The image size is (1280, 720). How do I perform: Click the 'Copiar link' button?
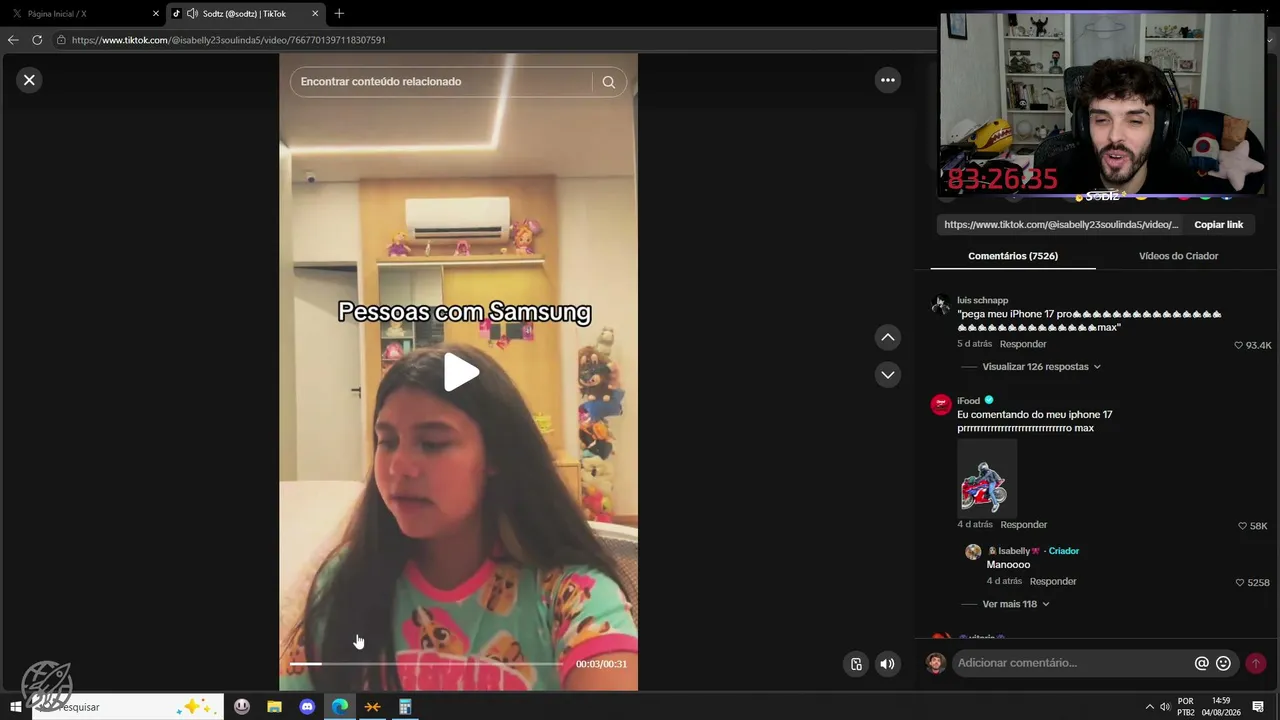(x=1218, y=225)
